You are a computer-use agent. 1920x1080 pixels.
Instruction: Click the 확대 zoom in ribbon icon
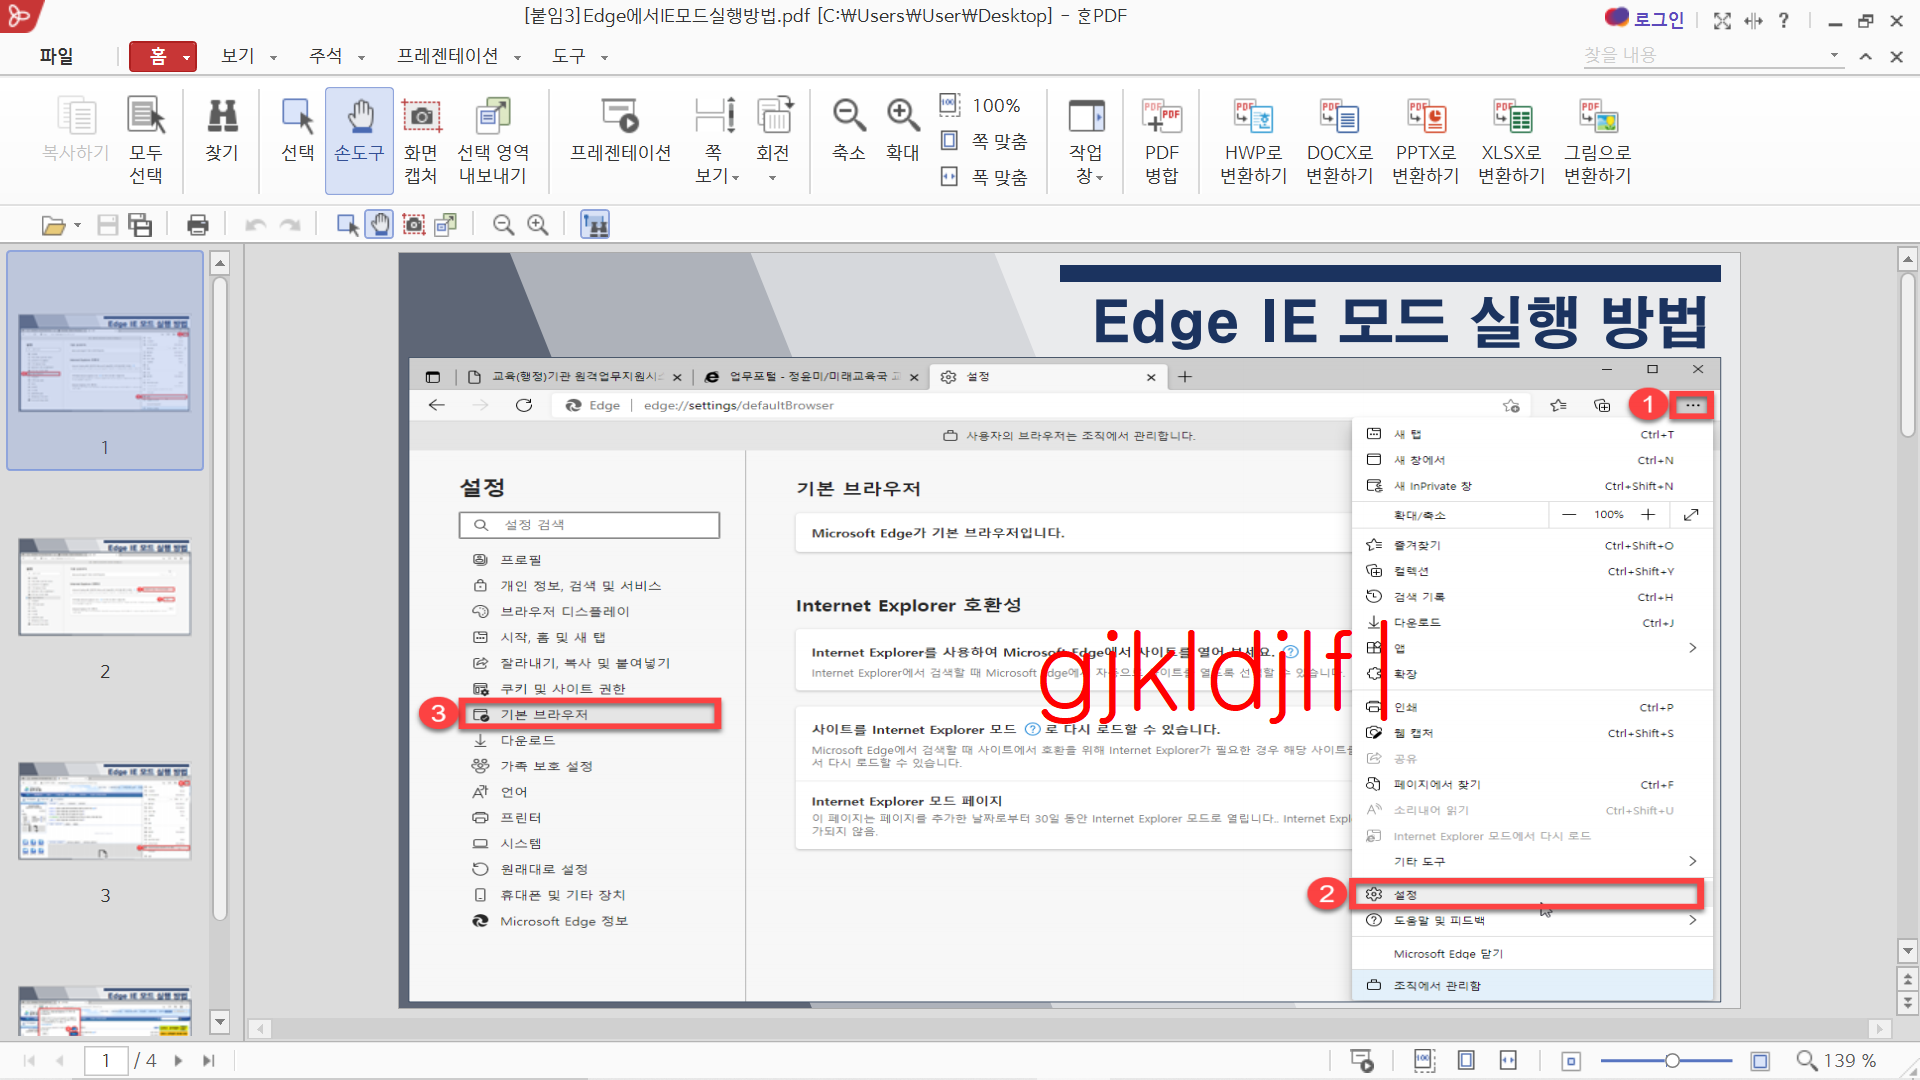pyautogui.click(x=903, y=130)
